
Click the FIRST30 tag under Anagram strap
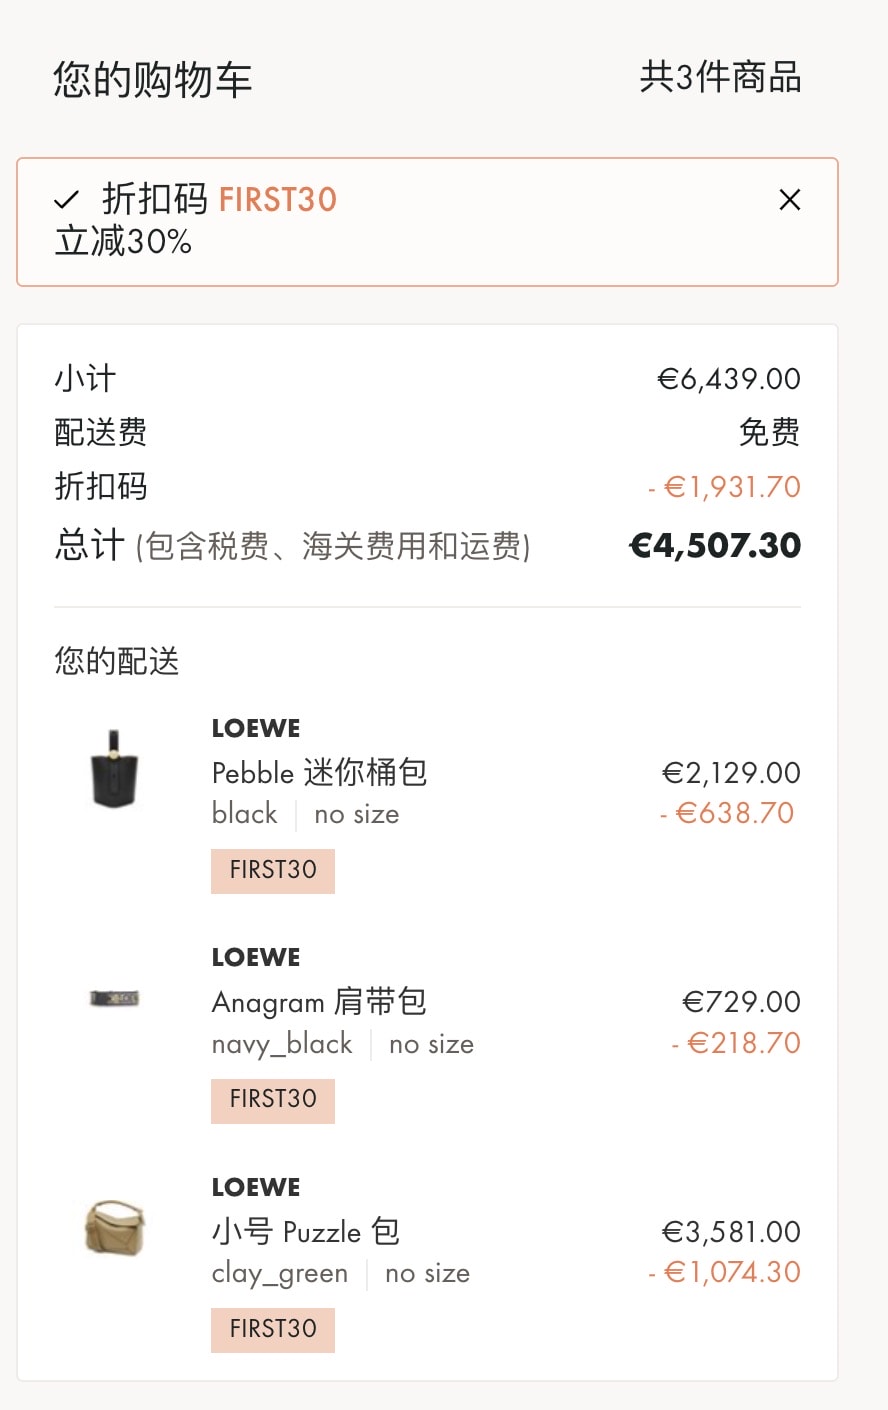click(x=273, y=1100)
